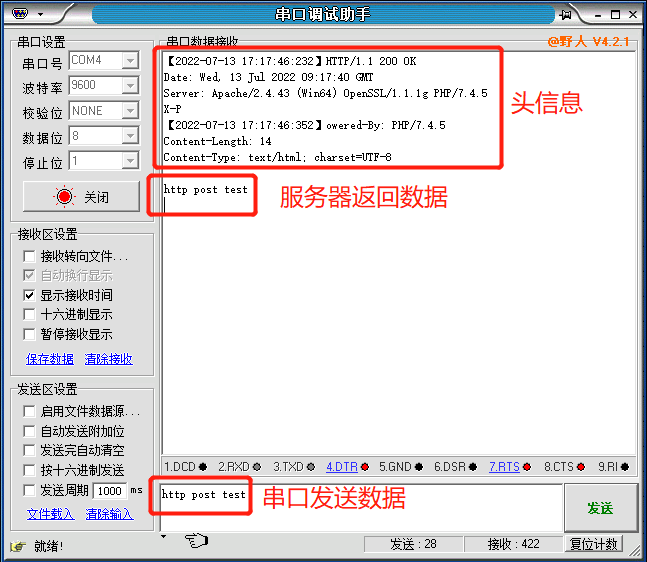Click the status bar icon beside 就绪

pos(18,546)
